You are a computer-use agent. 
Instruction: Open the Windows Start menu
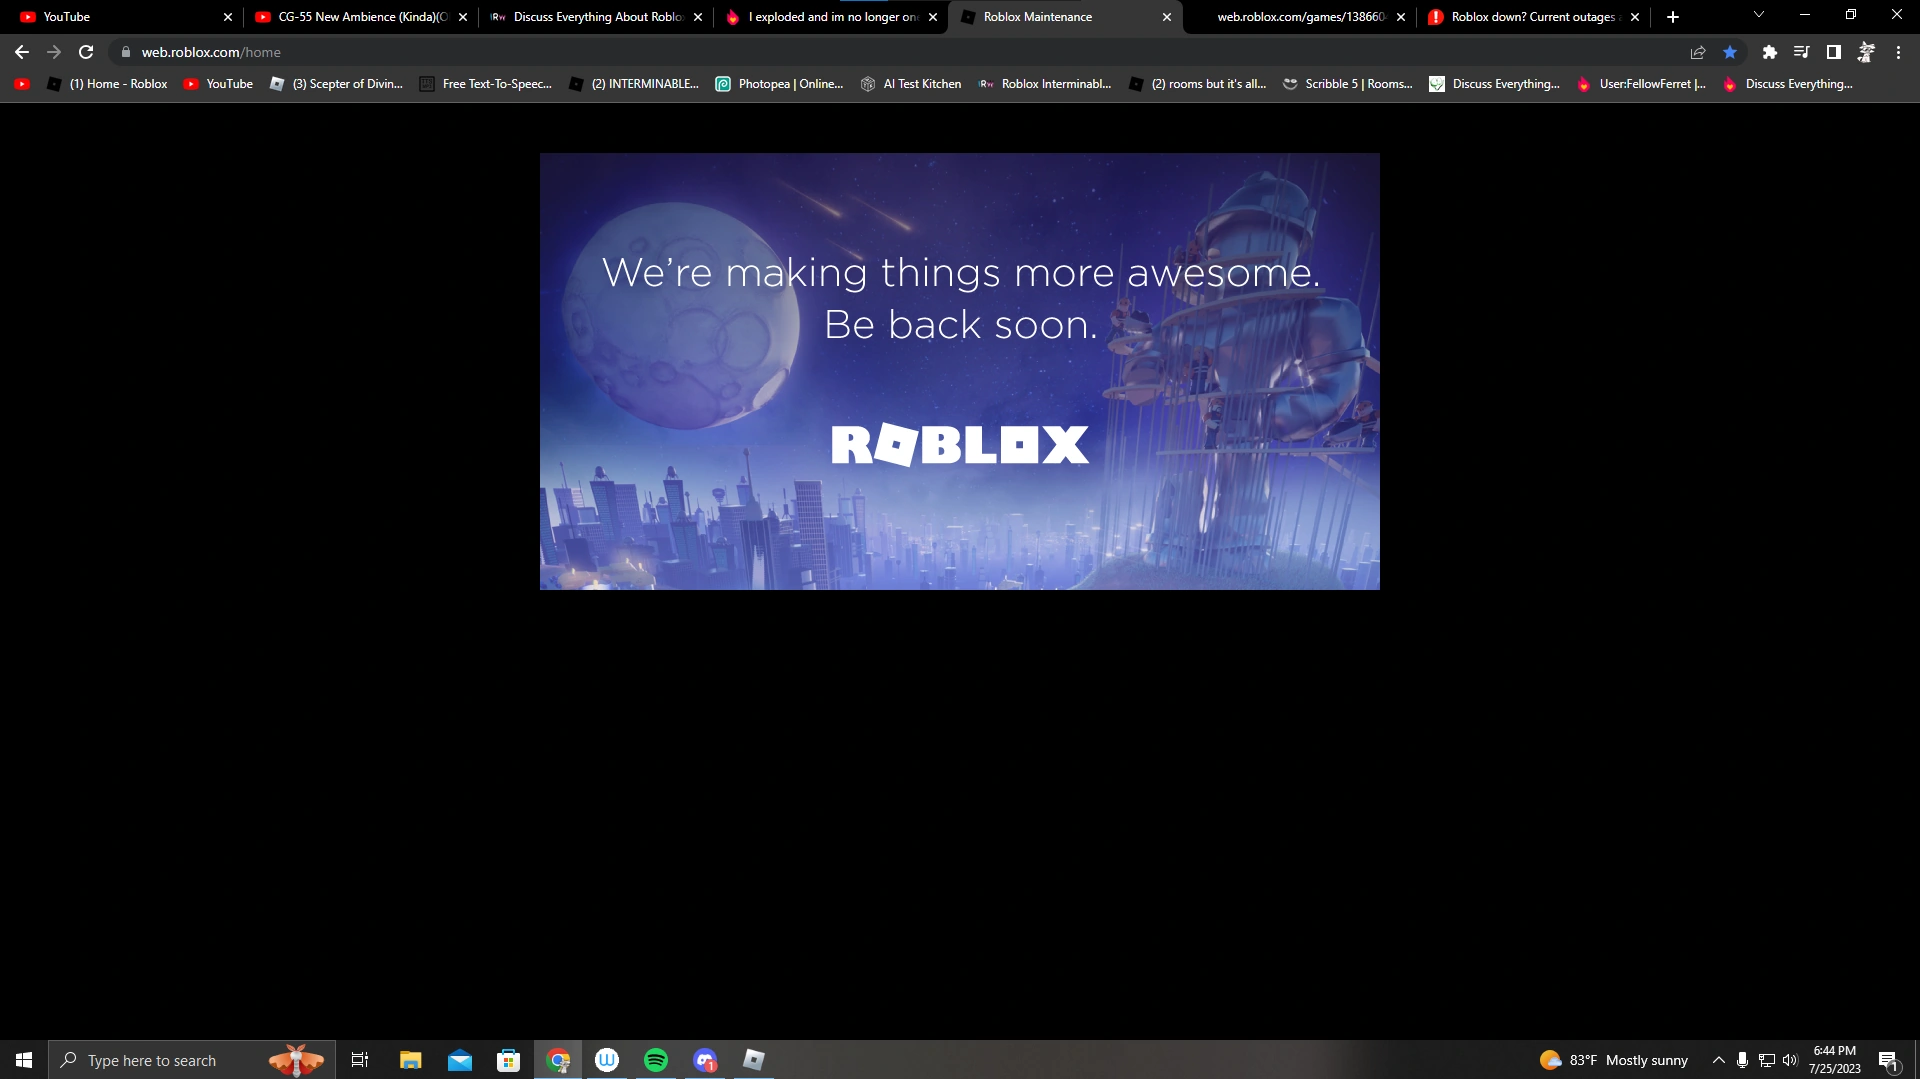click(x=24, y=1060)
